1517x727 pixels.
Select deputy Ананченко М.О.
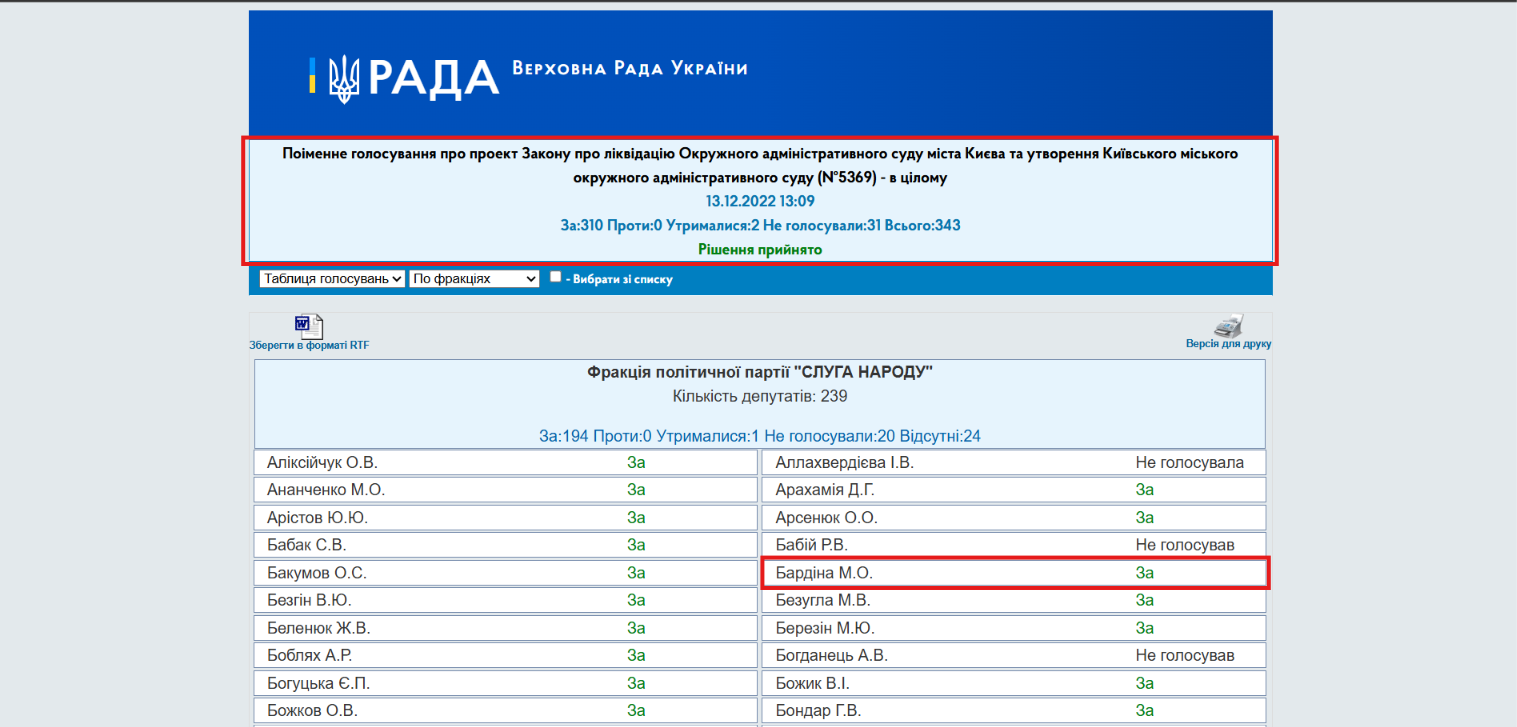326,490
